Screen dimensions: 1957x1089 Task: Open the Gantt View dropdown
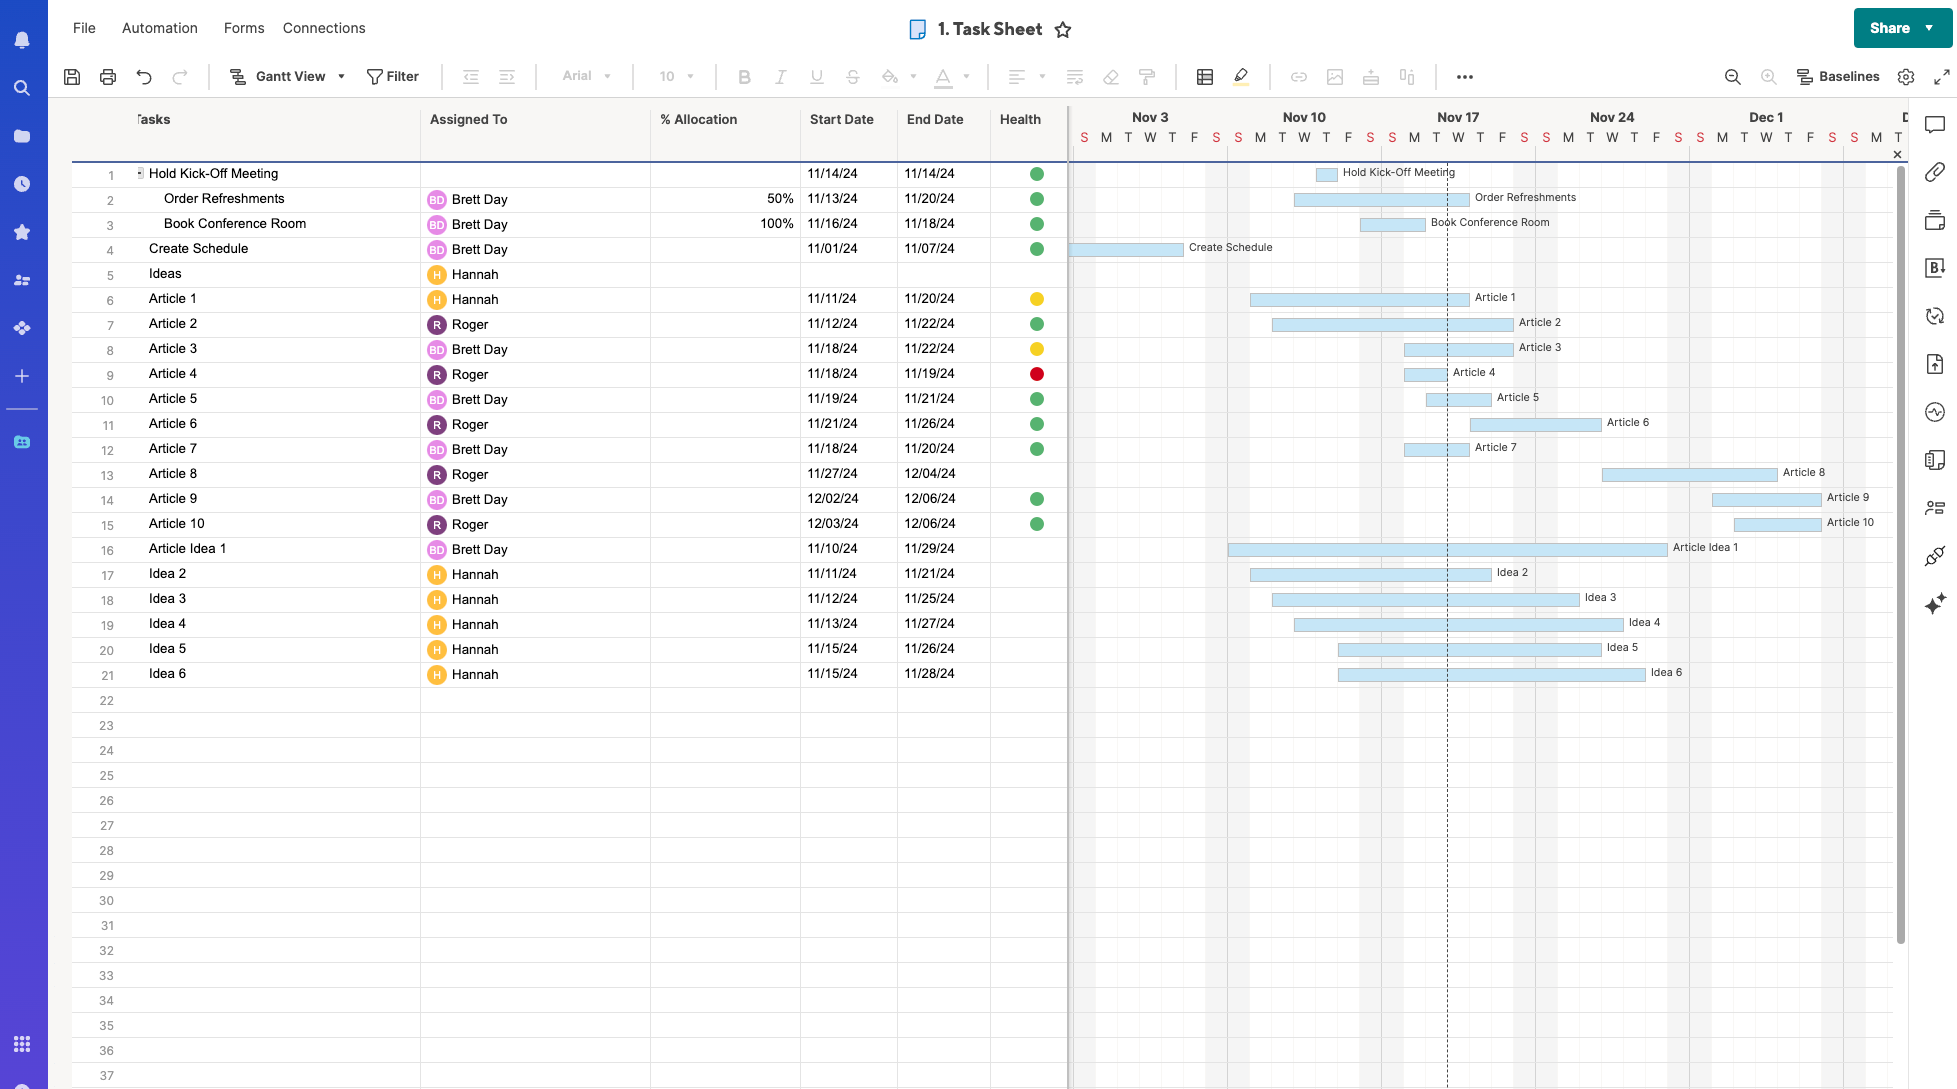341,76
